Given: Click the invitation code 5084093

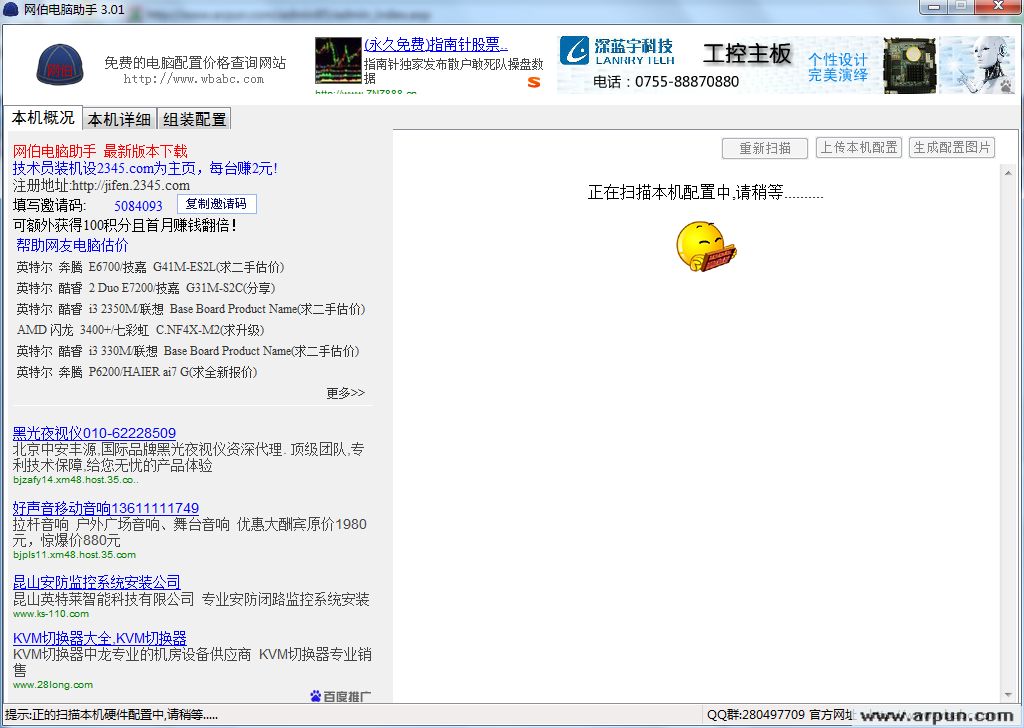Looking at the screenshot, I should point(138,206).
